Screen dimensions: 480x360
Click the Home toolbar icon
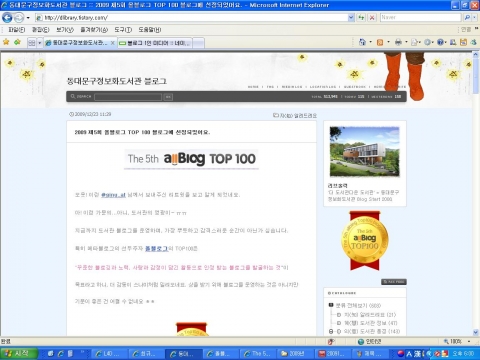pyautogui.click(x=362, y=42)
